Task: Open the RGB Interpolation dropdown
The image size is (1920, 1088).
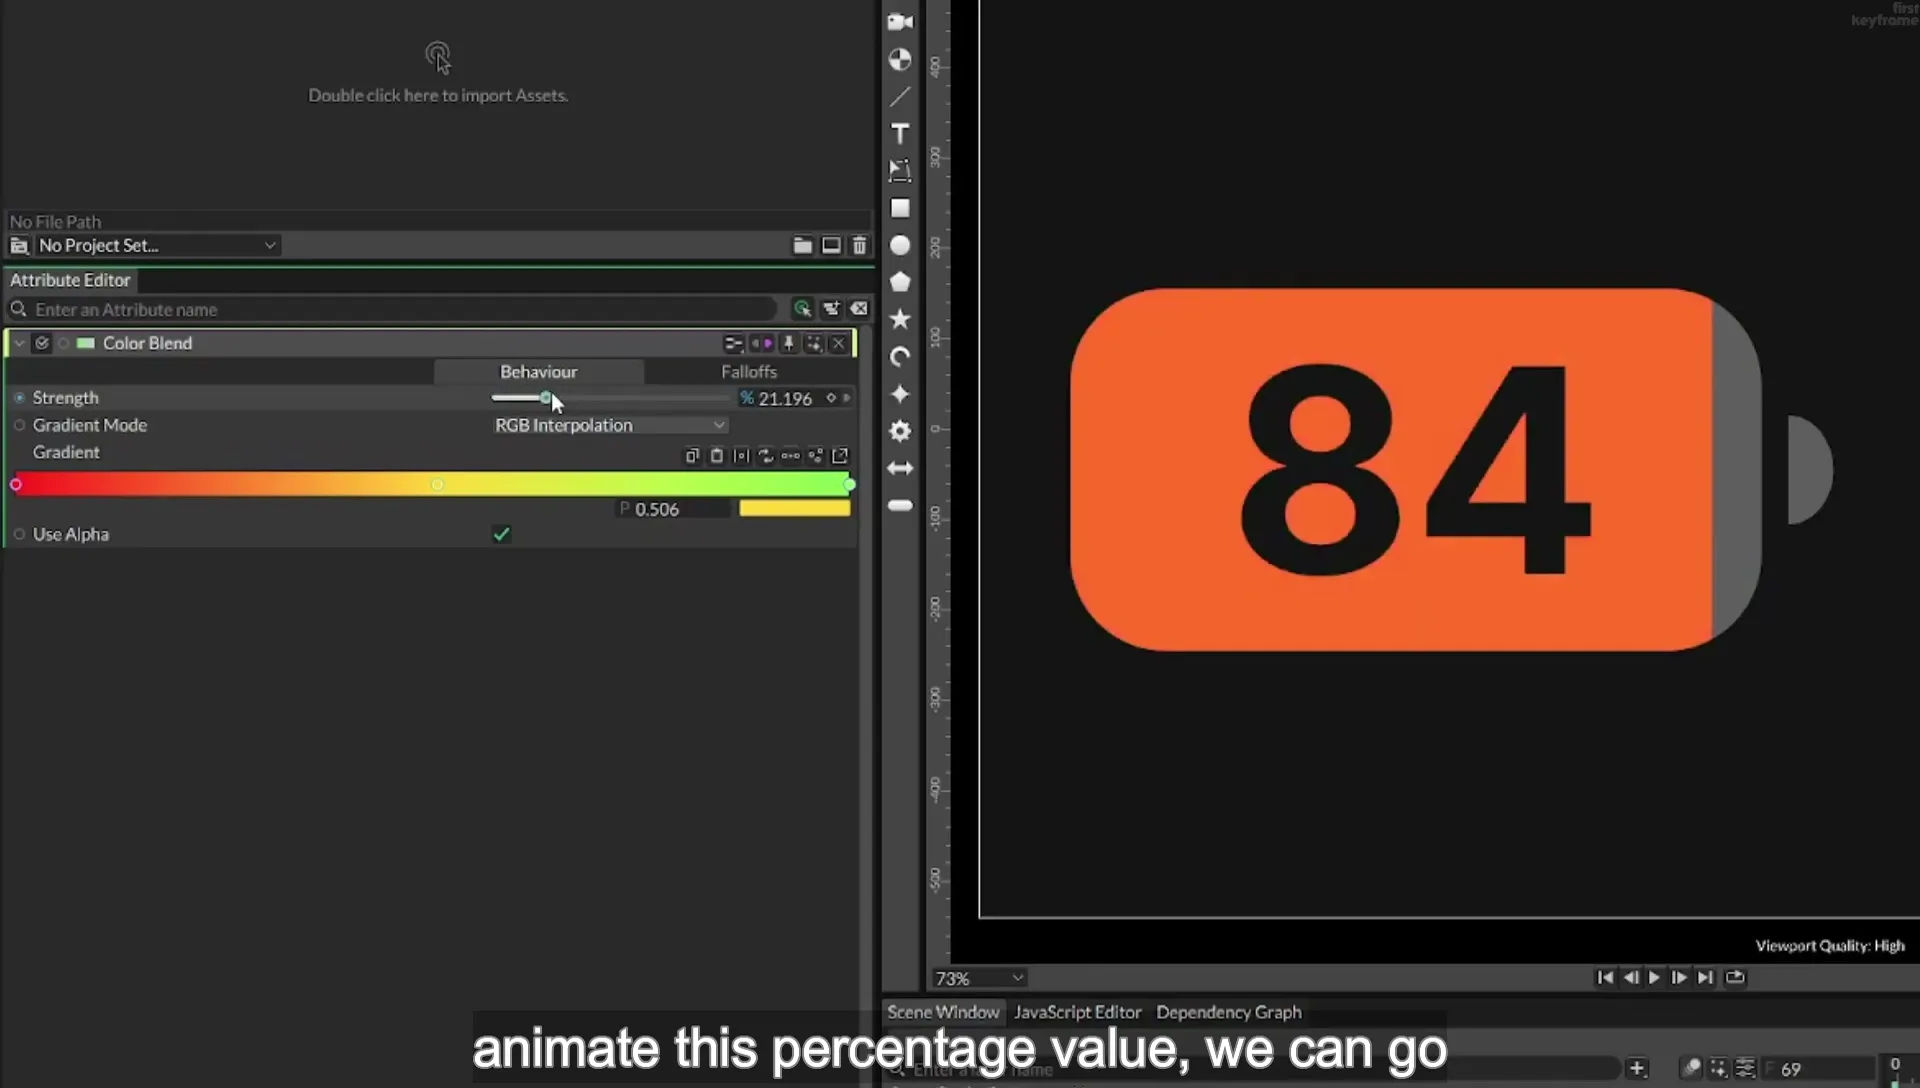Action: click(610, 425)
